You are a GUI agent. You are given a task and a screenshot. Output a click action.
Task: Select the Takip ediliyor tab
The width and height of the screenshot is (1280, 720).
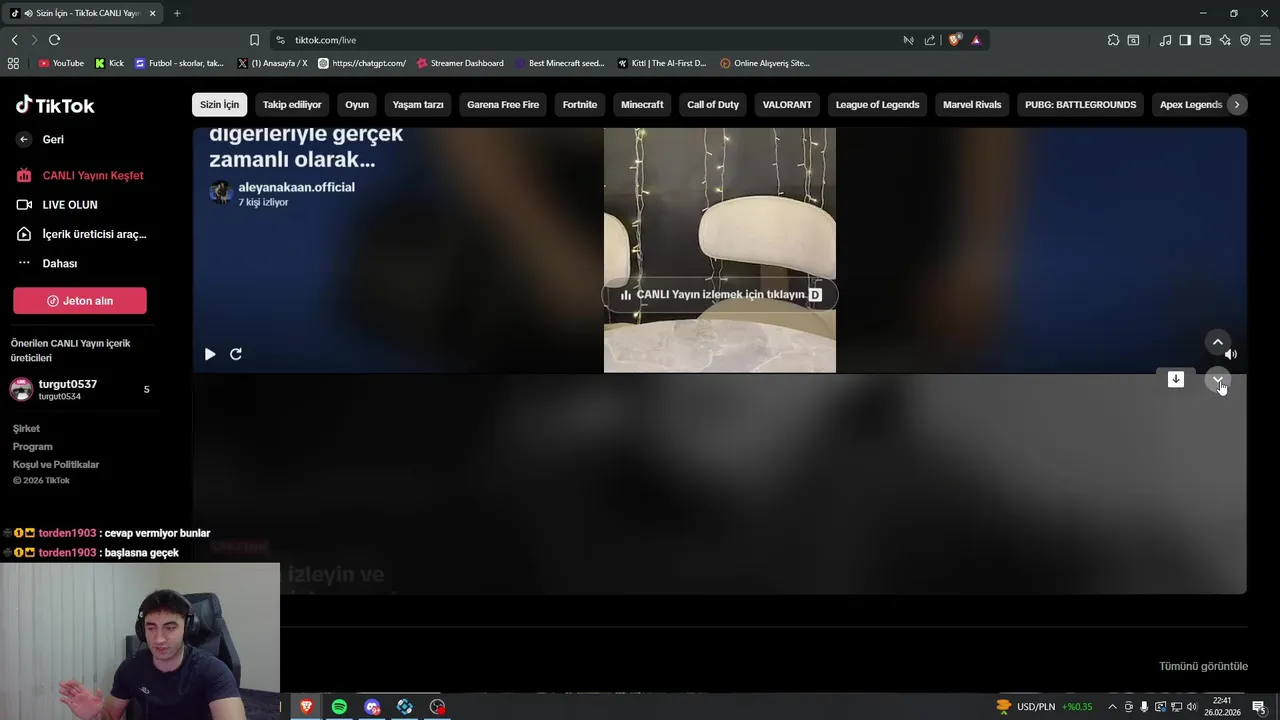(x=292, y=105)
